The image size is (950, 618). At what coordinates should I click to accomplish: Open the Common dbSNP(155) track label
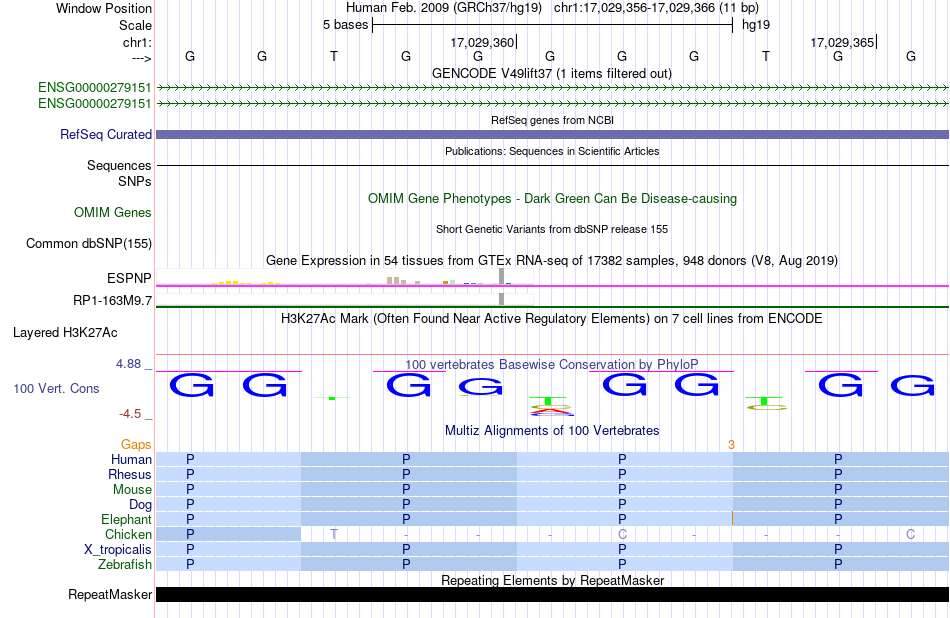pyautogui.click(x=89, y=244)
